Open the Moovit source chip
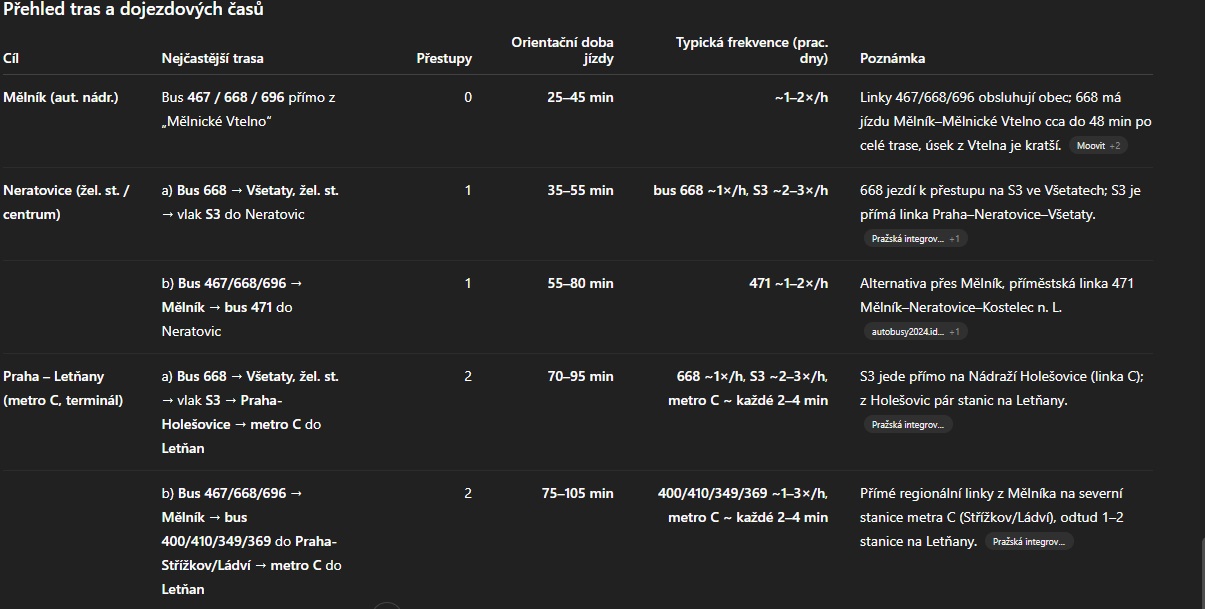1205x609 pixels. click(1098, 146)
